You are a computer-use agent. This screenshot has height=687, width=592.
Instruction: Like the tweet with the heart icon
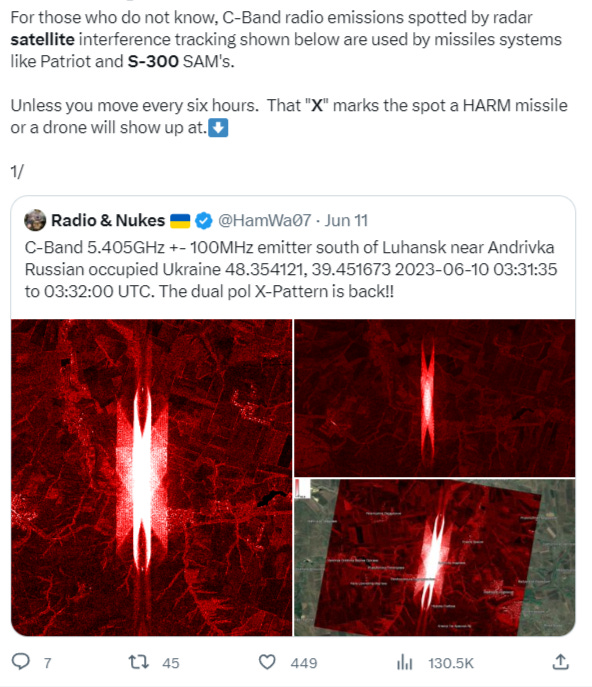(267, 662)
